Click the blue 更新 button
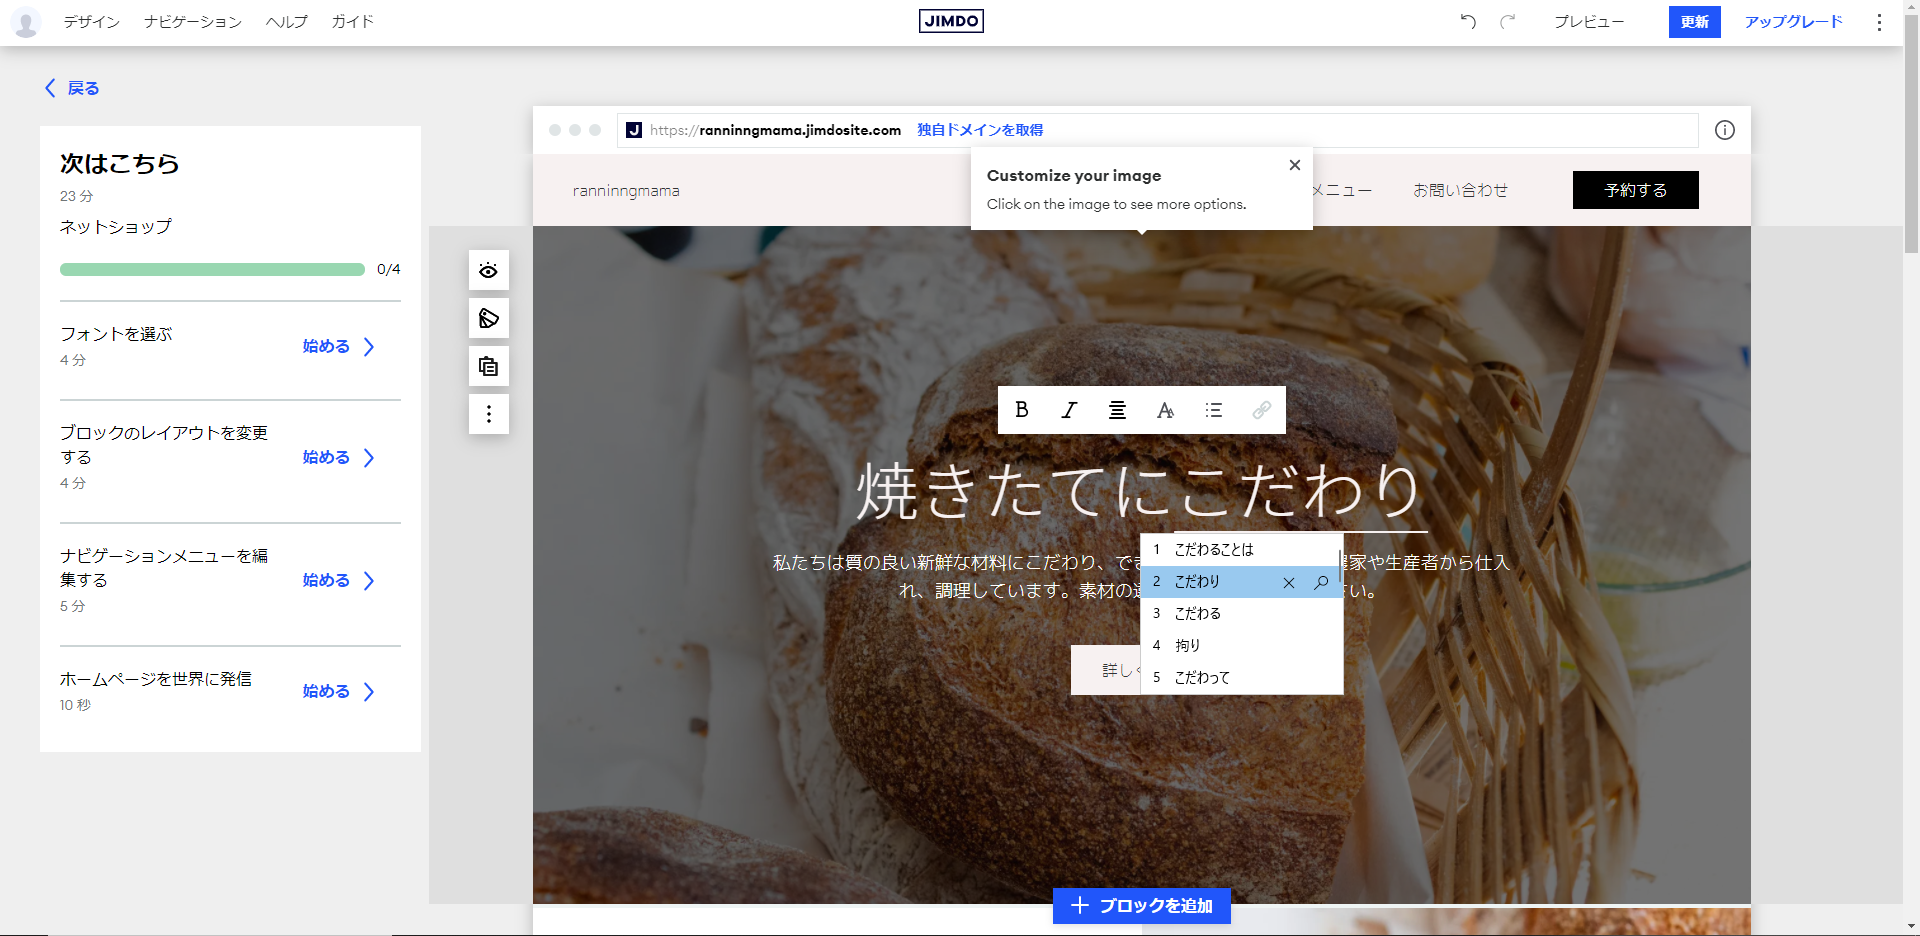Image resolution: width=1920 pixels, height=936 pixels. [x=1694, y=22]
